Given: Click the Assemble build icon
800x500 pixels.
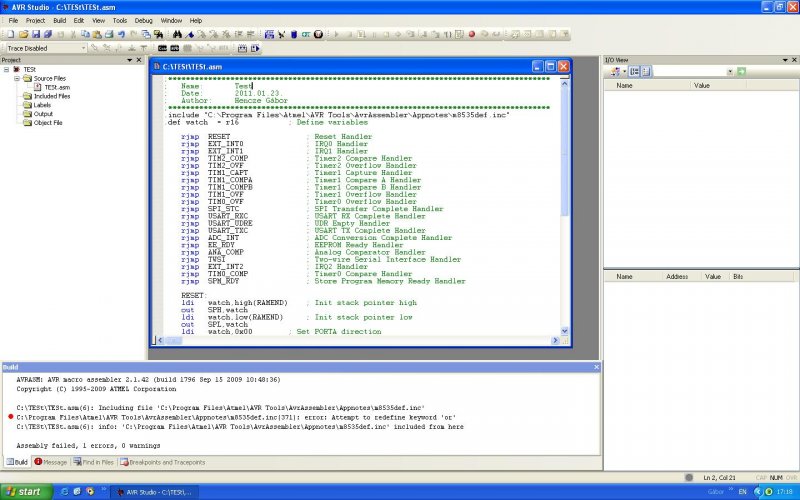Looking at the screenshot, I should (269, 34).
